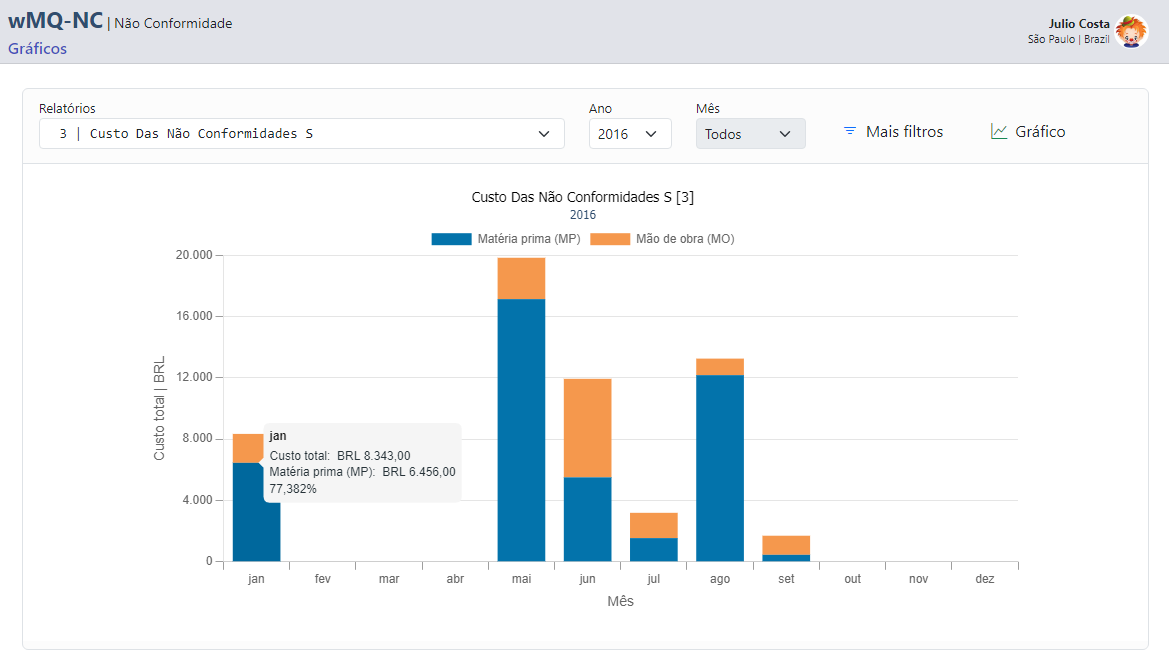
Task: Click tooltip text BRL 6.456,00
Action: coord(419,472)
